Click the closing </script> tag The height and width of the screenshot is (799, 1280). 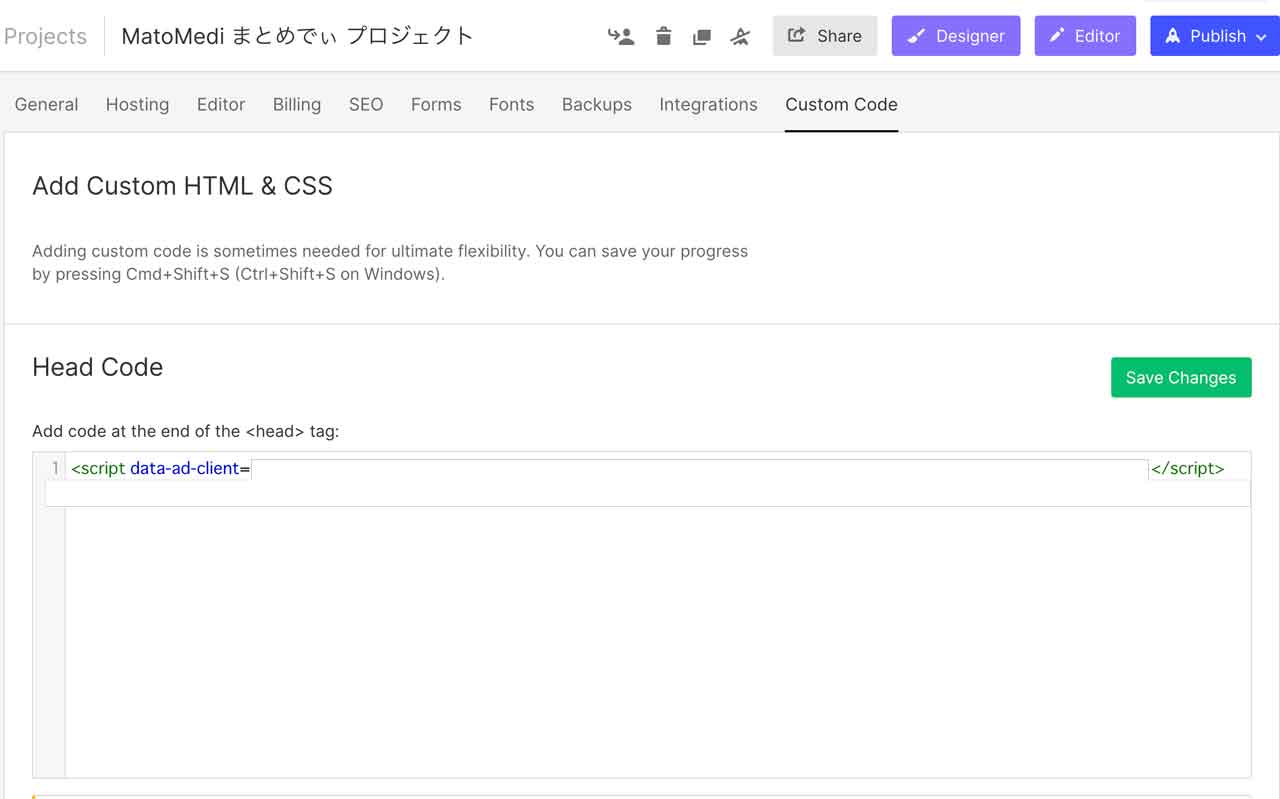(1188, 468)
